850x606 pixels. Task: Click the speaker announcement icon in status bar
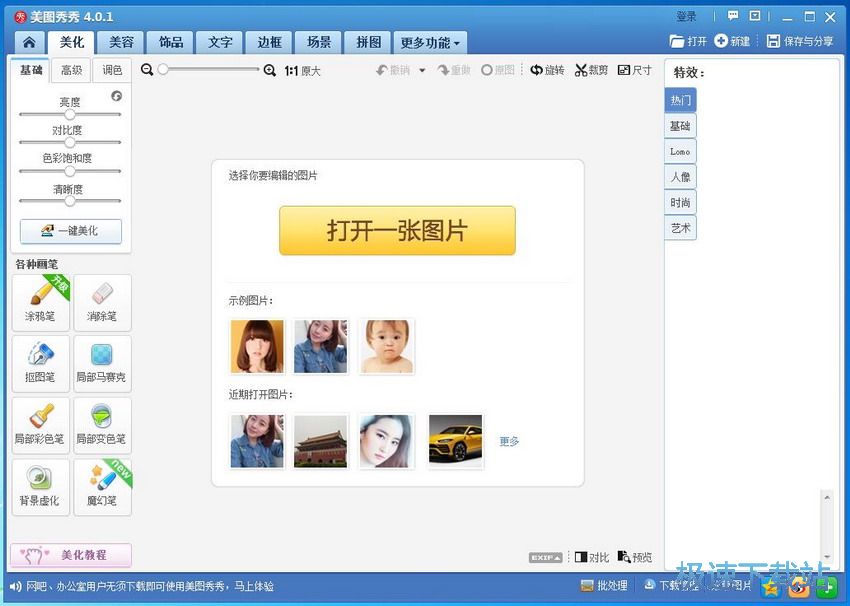[16, 586]
